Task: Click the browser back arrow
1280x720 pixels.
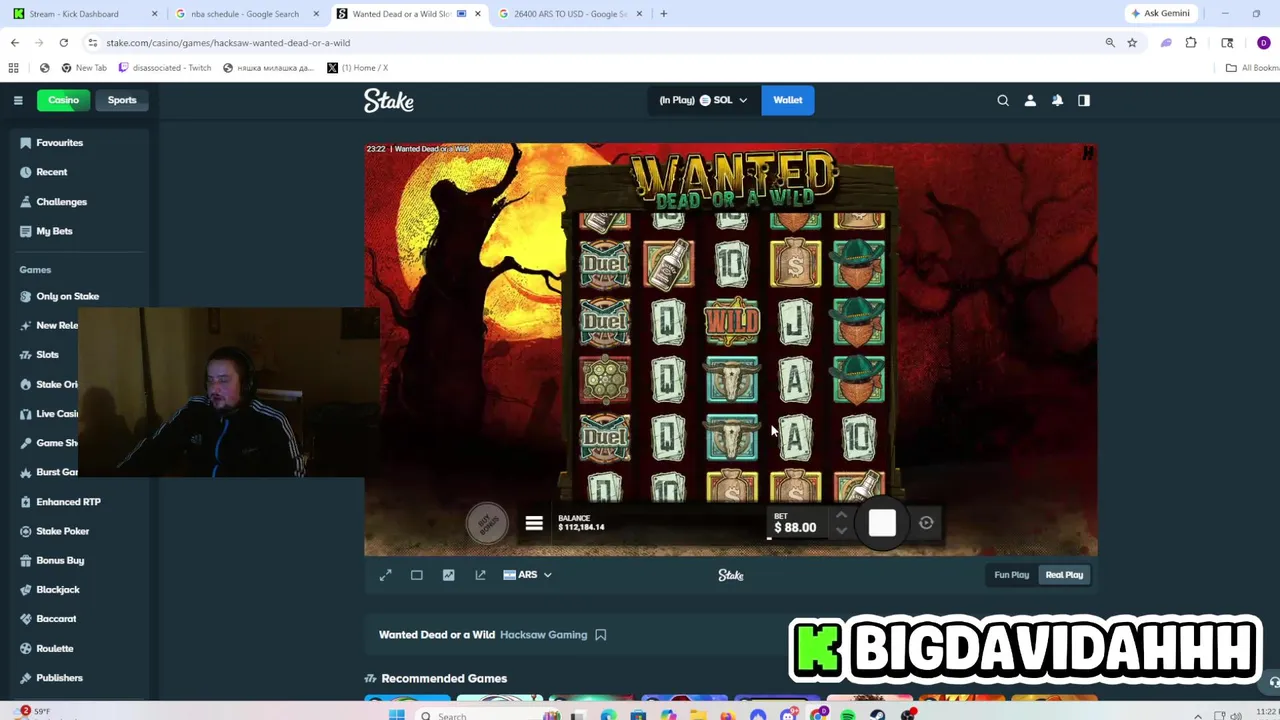Action: point(15,43)
